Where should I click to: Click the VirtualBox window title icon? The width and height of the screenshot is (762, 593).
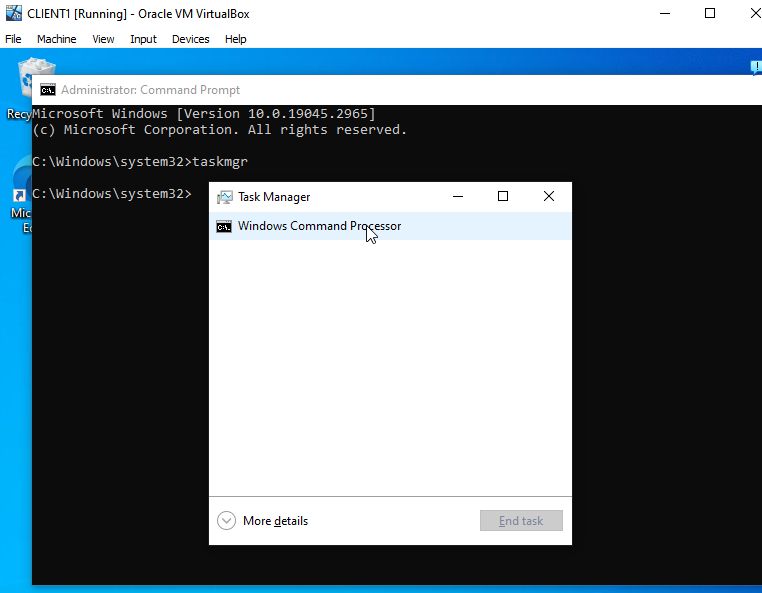pos(14,13)
